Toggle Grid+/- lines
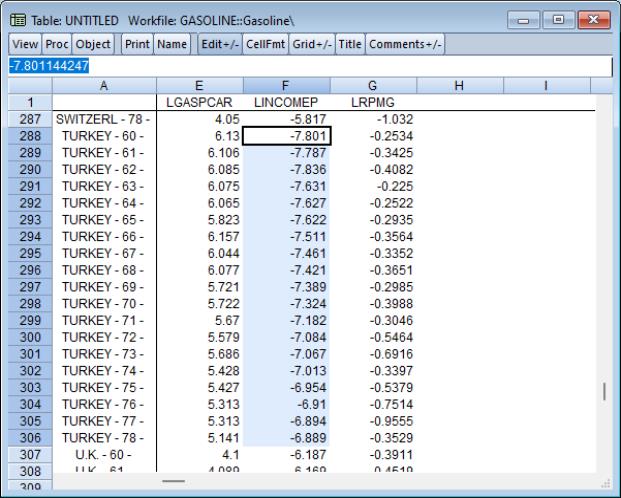This screenshot has width=621, height=498. [310, 45]
